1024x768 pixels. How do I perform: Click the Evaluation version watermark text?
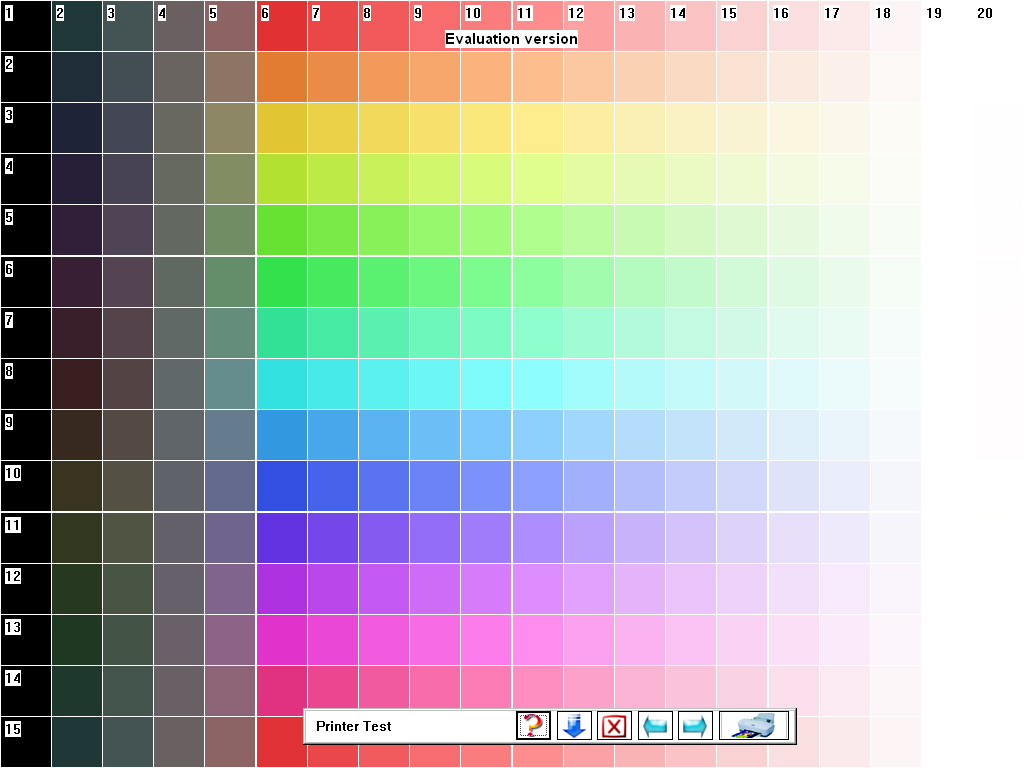511,39
